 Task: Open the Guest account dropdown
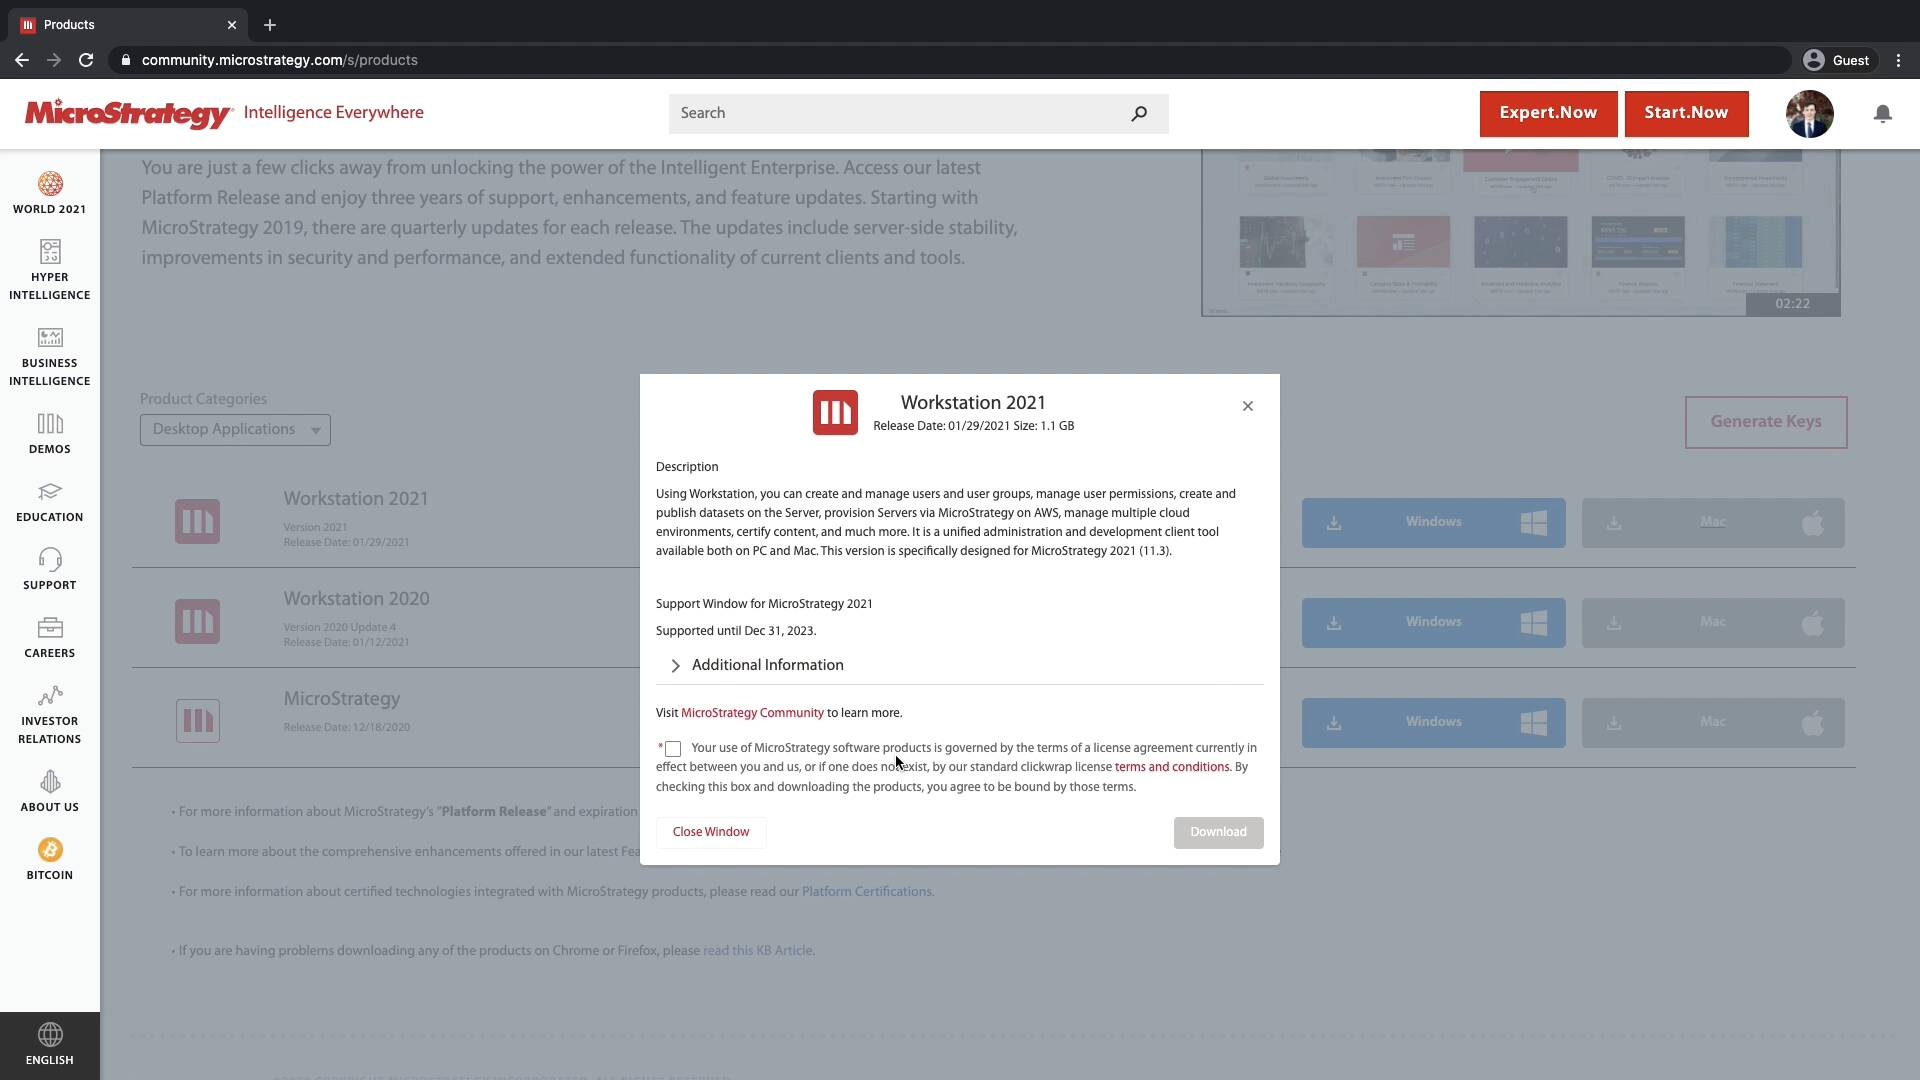[x=1836, y=60]
